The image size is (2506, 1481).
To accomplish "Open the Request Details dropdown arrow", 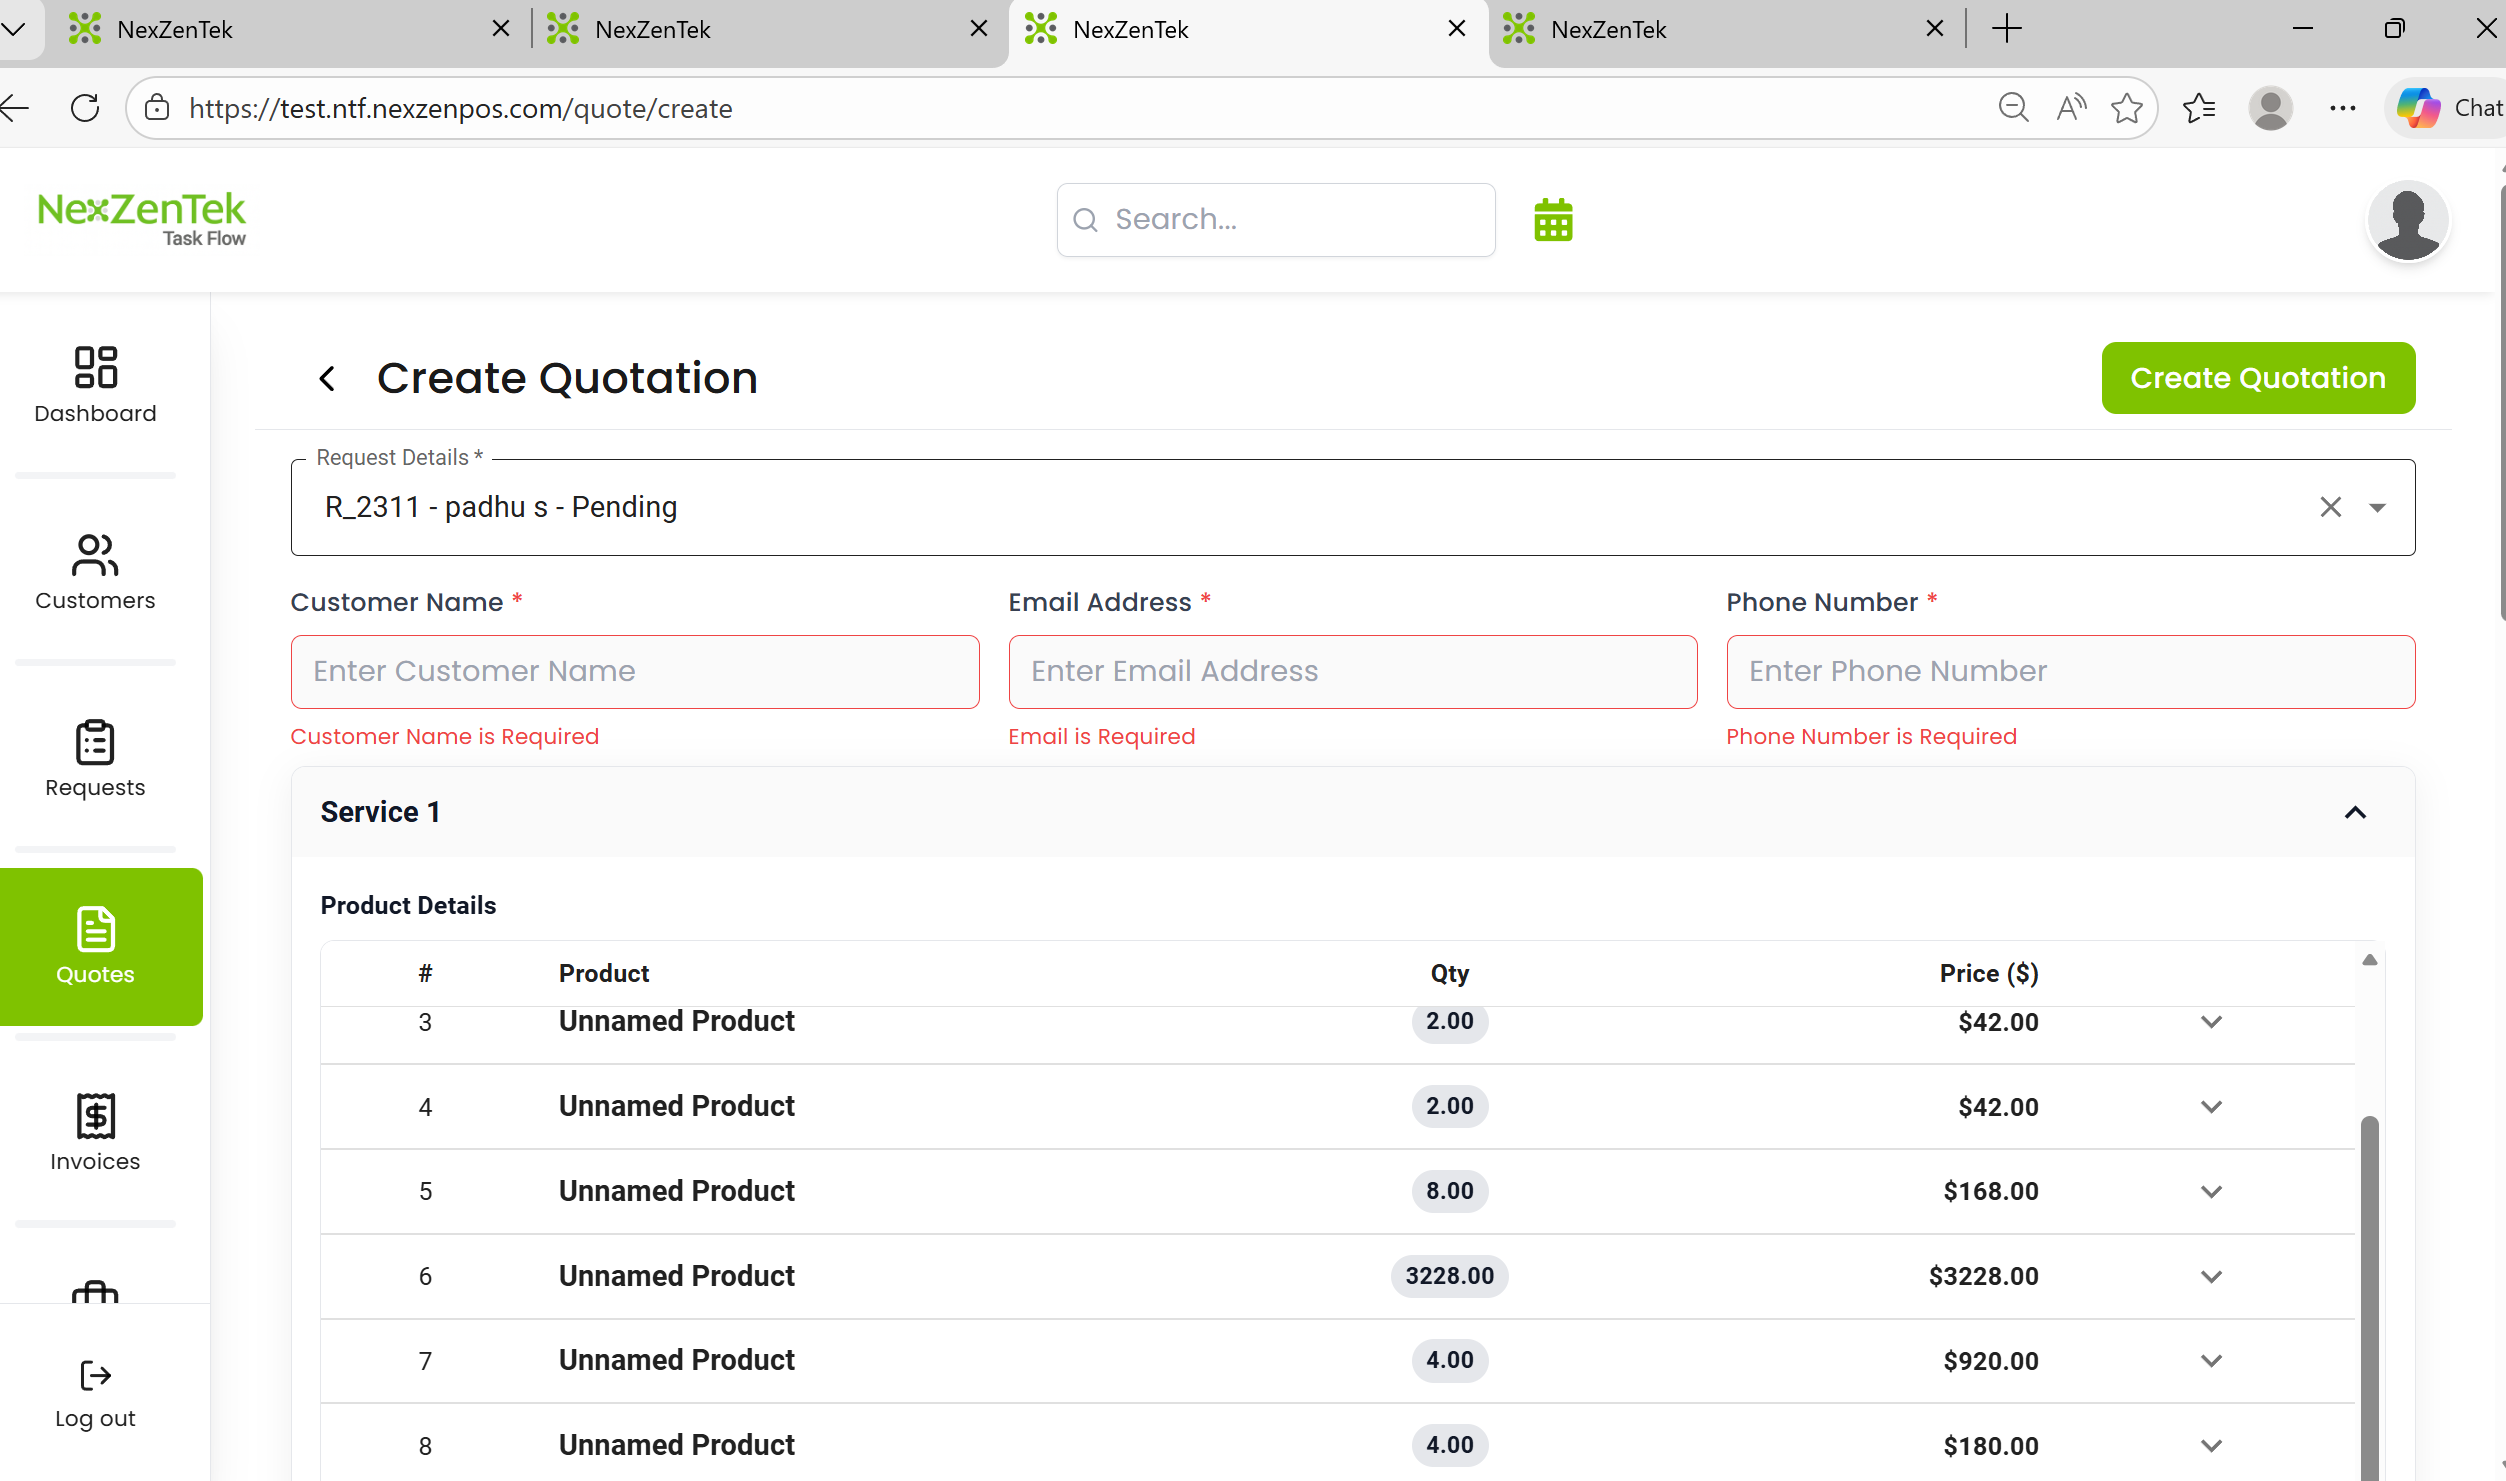I will (x=2378, y=508).
